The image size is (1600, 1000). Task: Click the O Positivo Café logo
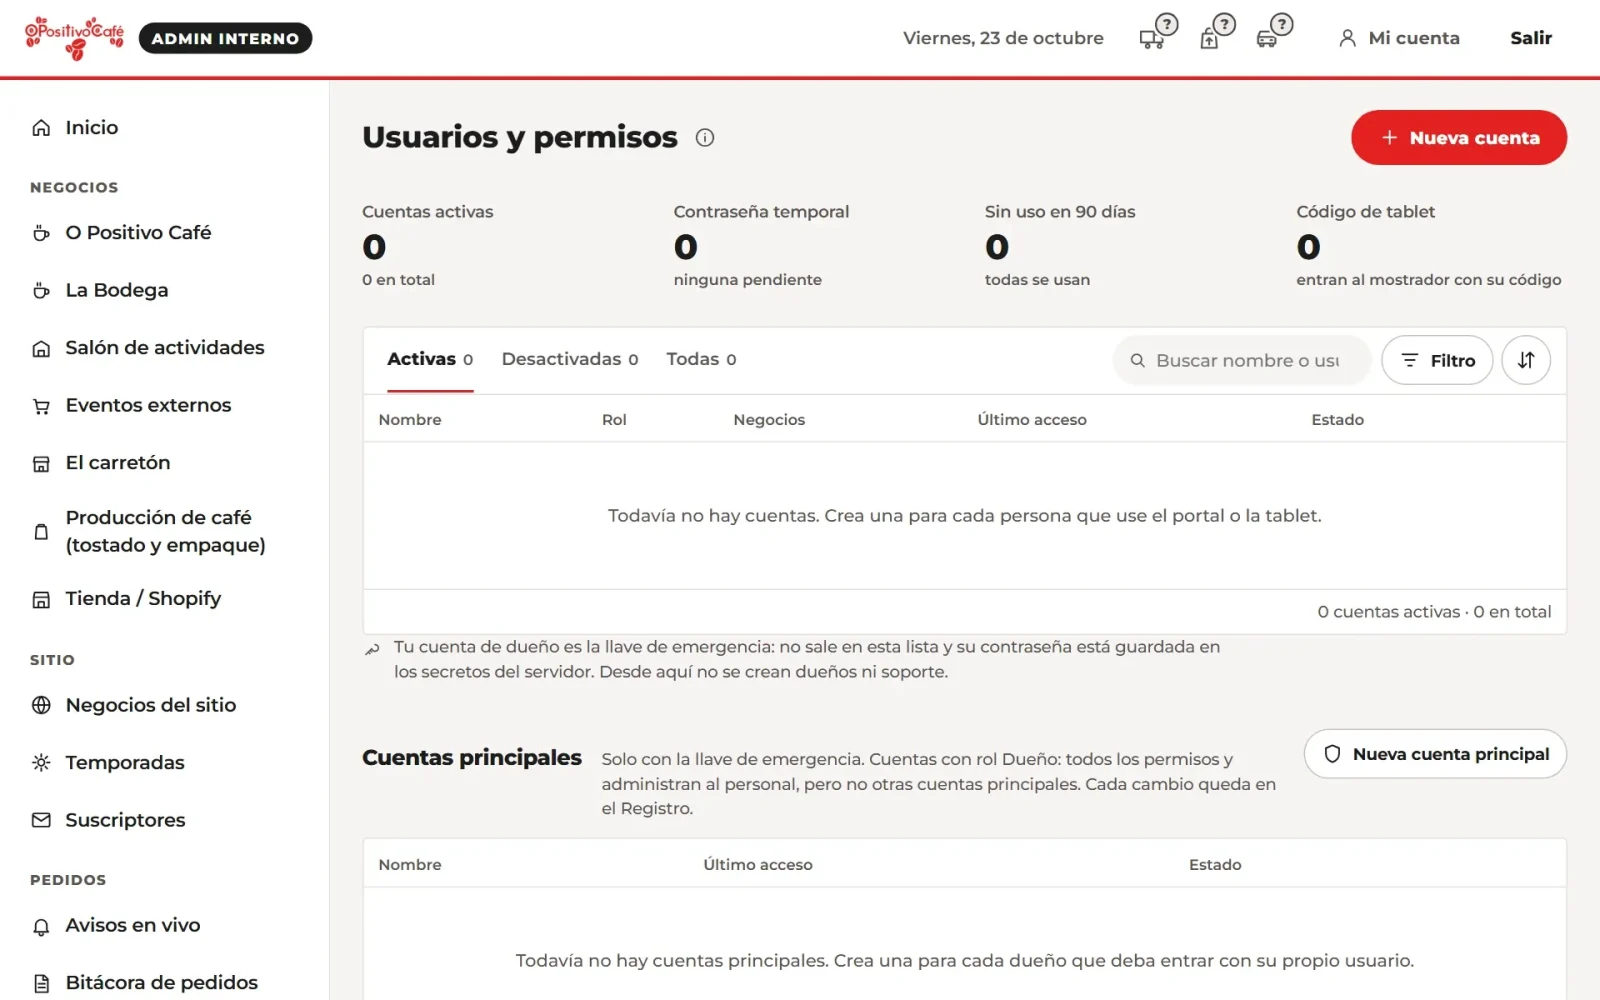pyautogui.click(x=75, y=38)
